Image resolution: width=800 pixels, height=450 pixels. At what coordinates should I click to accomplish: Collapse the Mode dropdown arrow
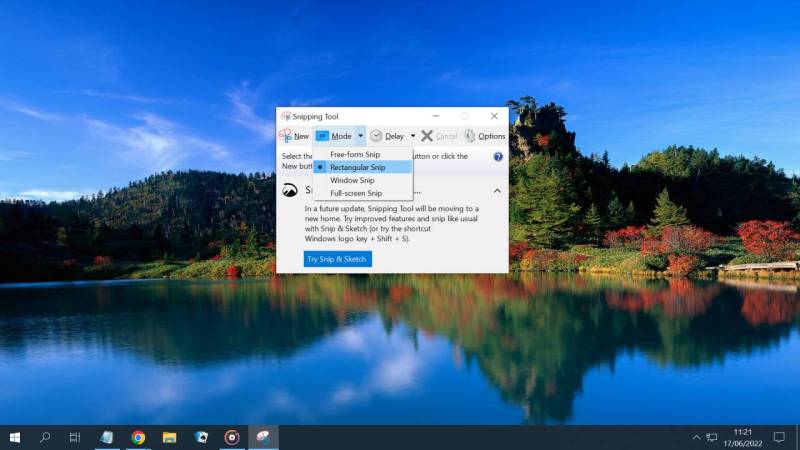pos(360,136)
